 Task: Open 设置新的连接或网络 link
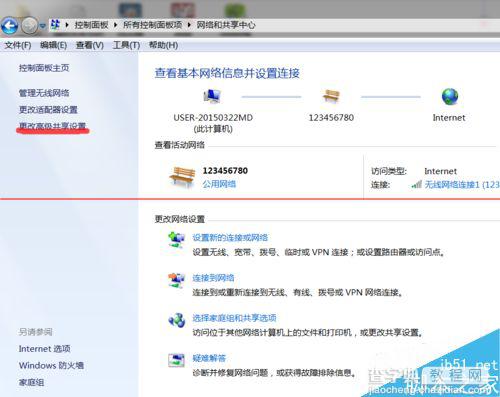click(x=230, y=238)
